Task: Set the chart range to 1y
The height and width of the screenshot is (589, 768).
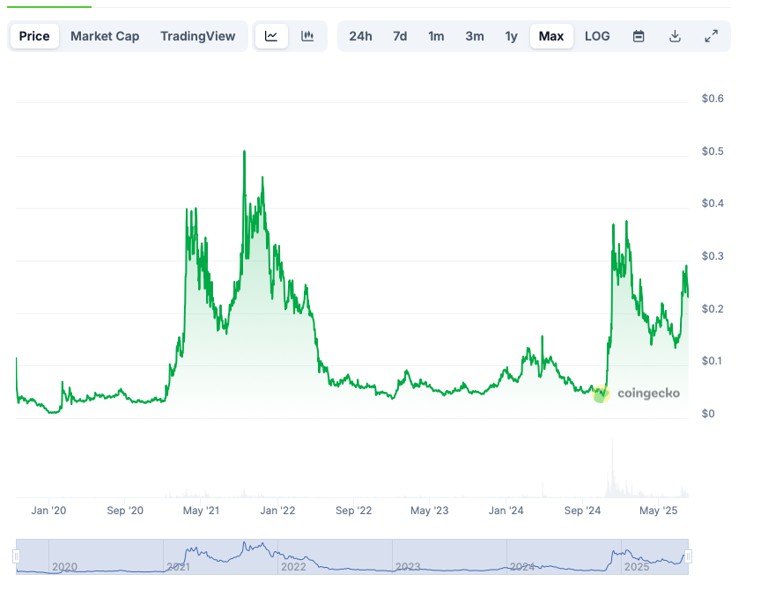Action: point(511,36)
